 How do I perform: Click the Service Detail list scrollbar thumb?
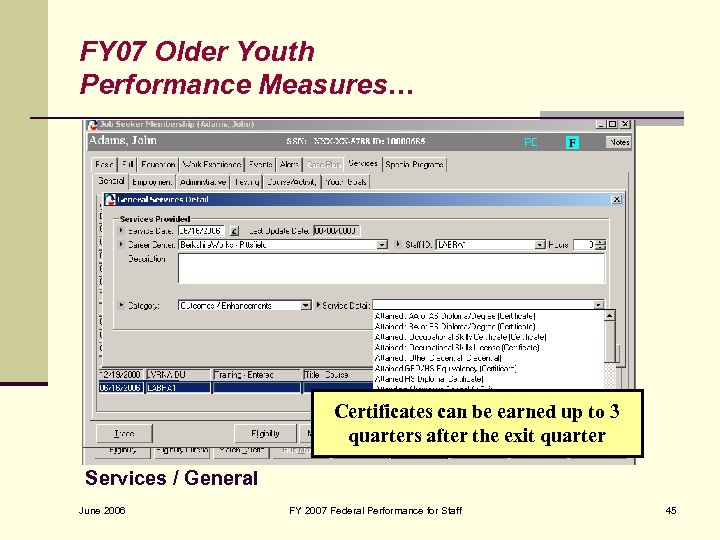(609, 341)
